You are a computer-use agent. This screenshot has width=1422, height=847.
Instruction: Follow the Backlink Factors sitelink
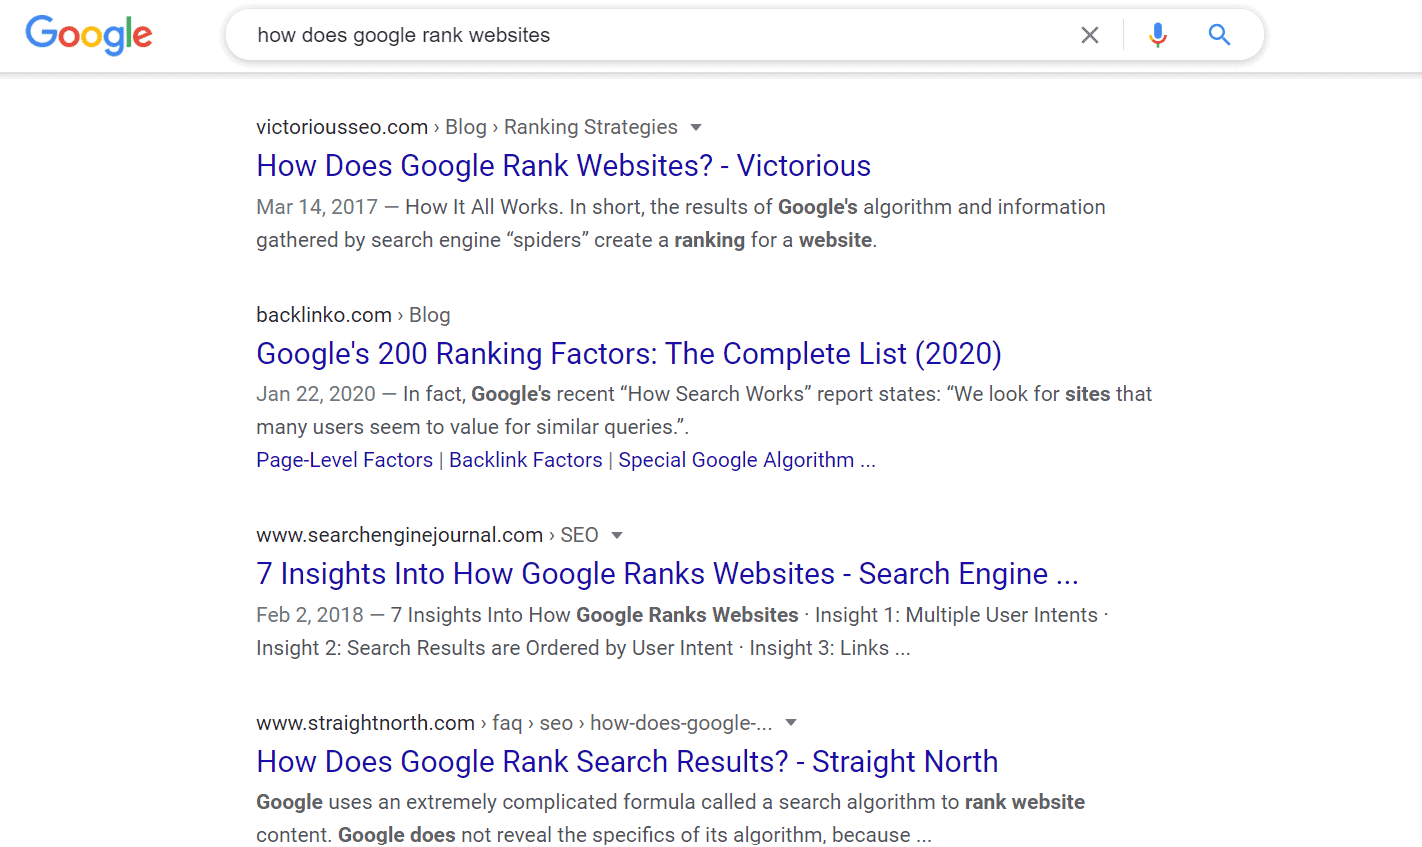[526, 460]
